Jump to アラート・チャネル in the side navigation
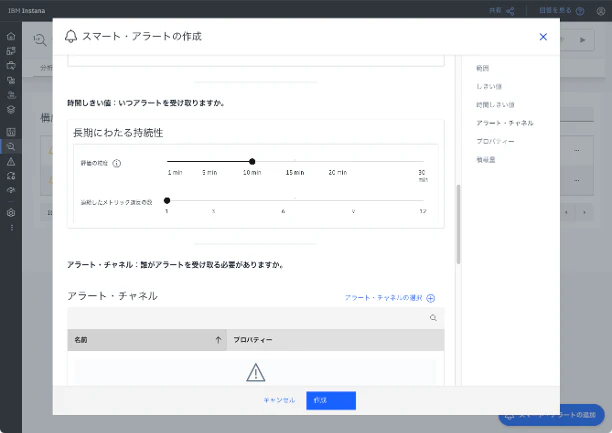The width and height of the screenshot is (612, 433). coord(505,123)
